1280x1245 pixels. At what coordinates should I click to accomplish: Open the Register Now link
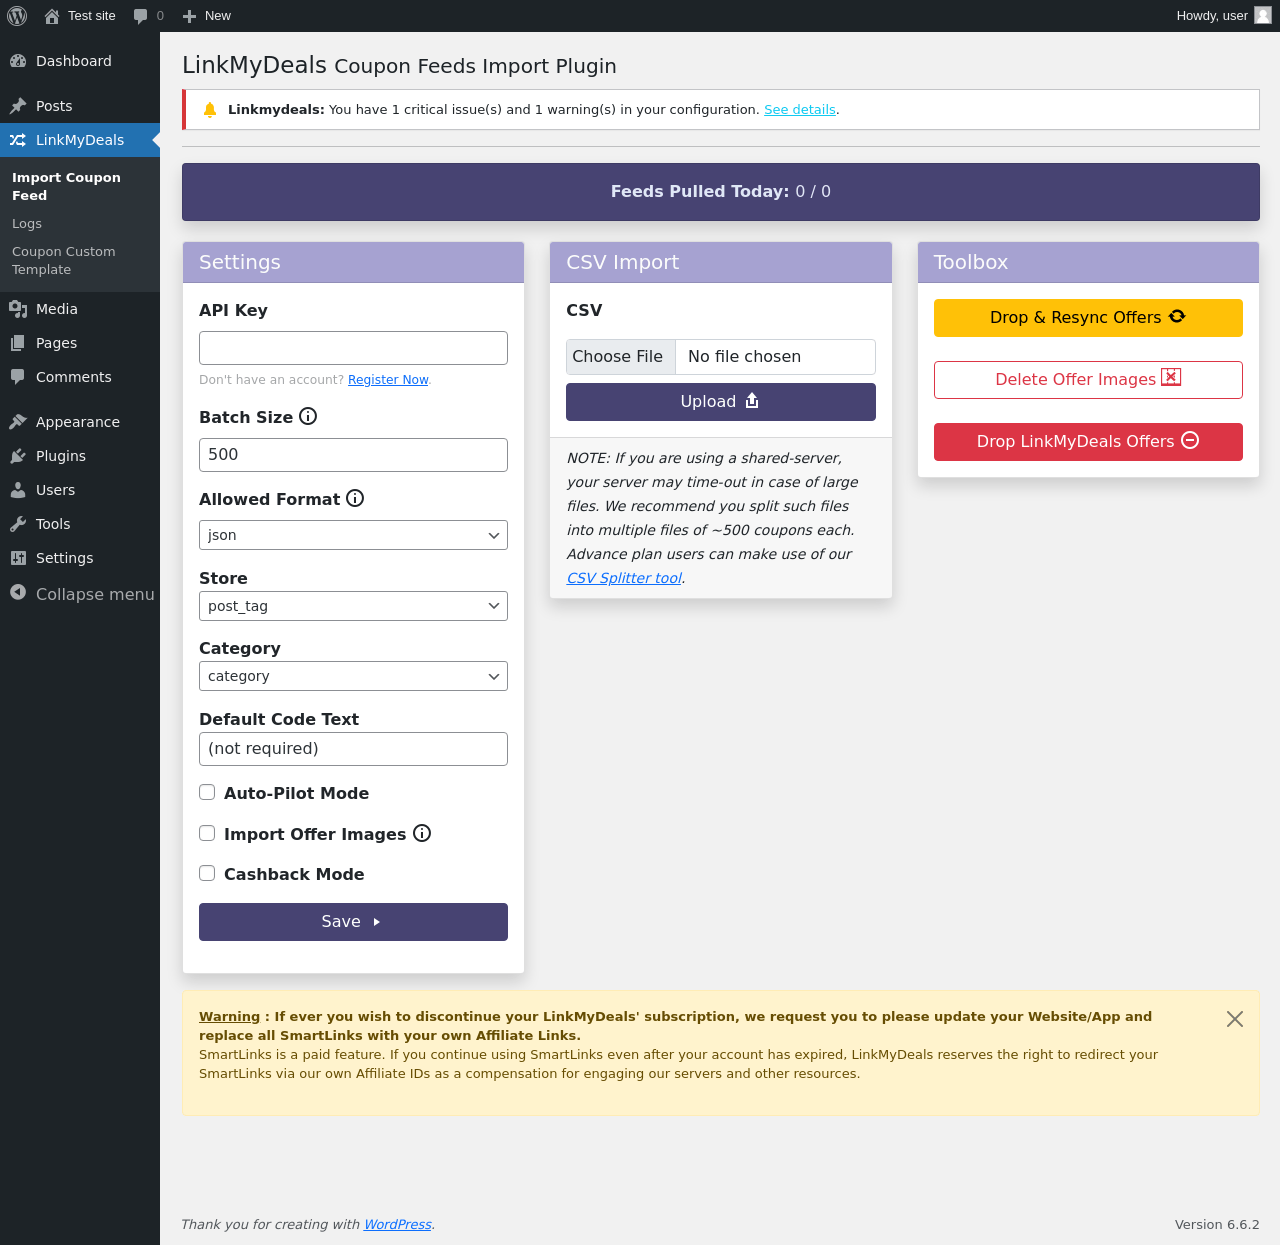(388, 380)
